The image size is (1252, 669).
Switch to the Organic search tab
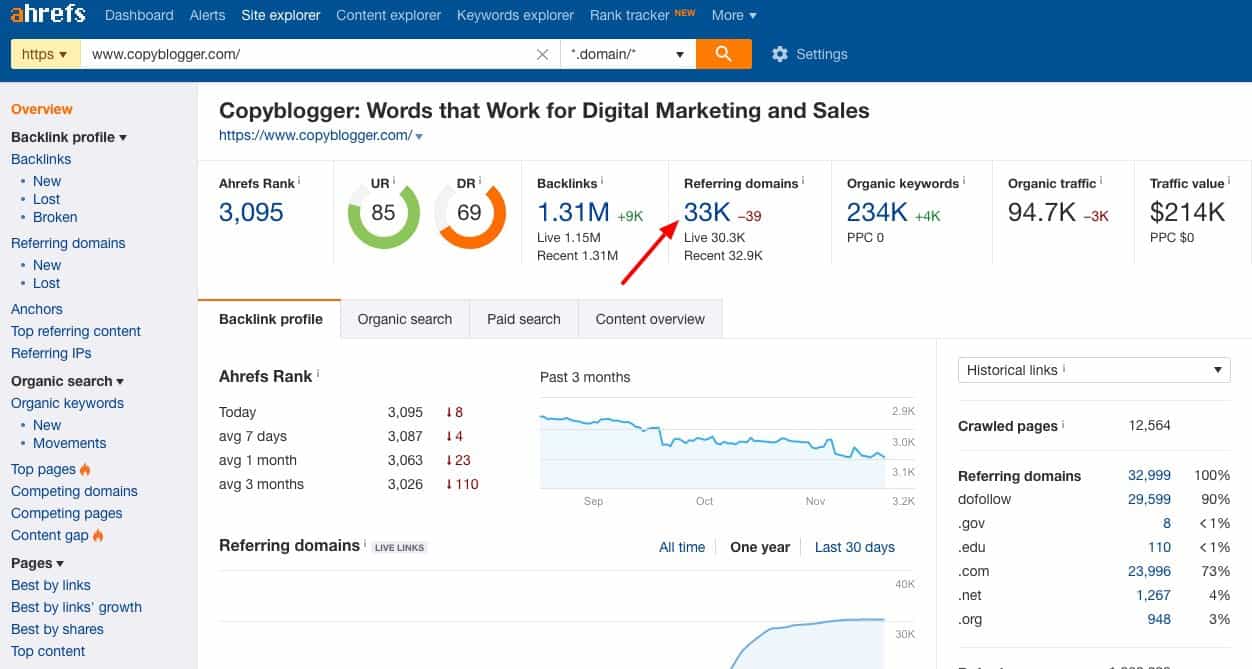[x=404, y=319]
